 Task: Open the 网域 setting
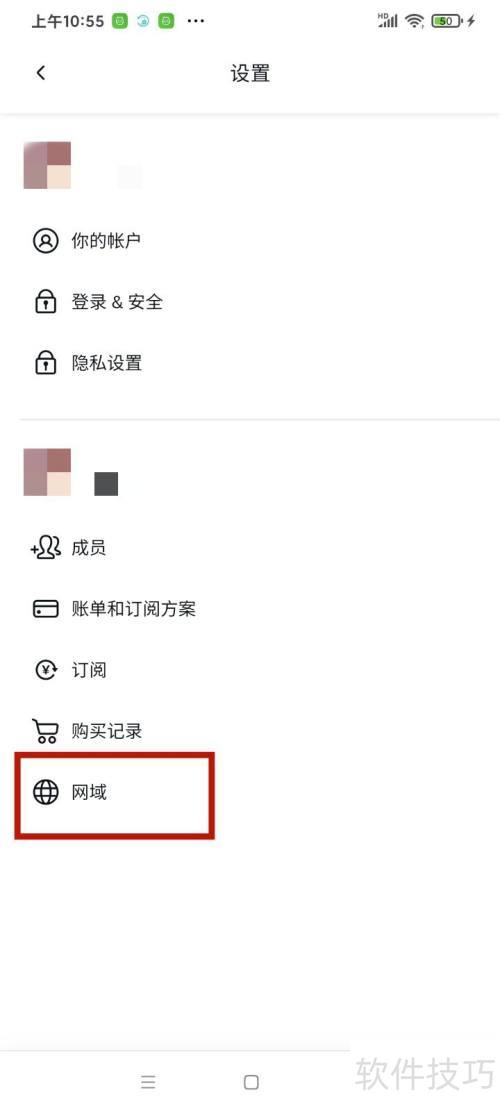[x=250, y=792]
